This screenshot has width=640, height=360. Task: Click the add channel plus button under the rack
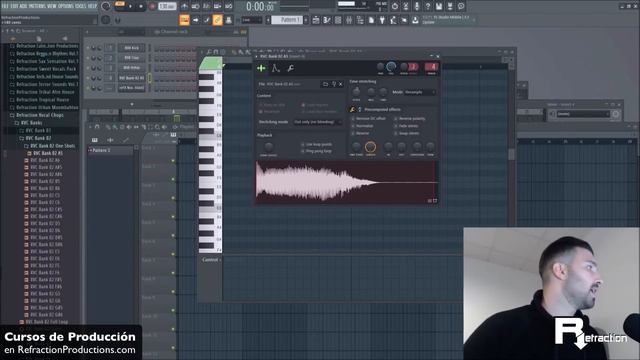point(132,104)
